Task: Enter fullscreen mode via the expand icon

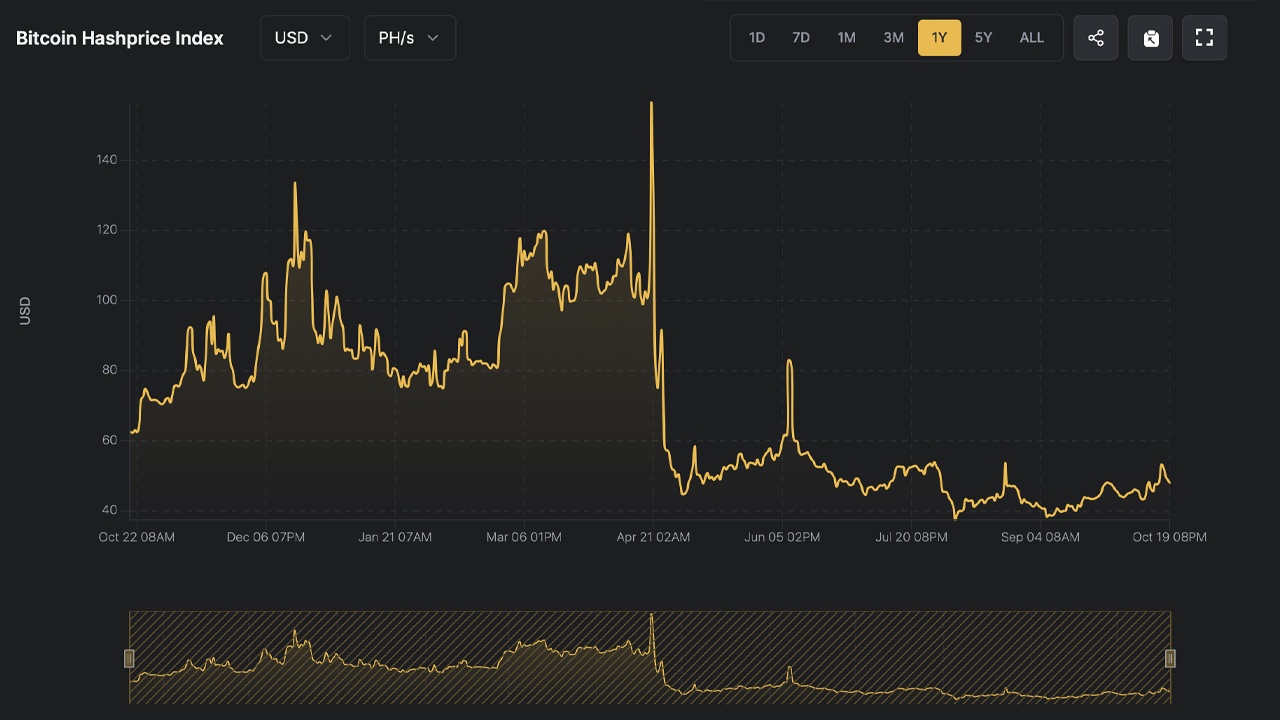Action: click(x=1204, y=37)
